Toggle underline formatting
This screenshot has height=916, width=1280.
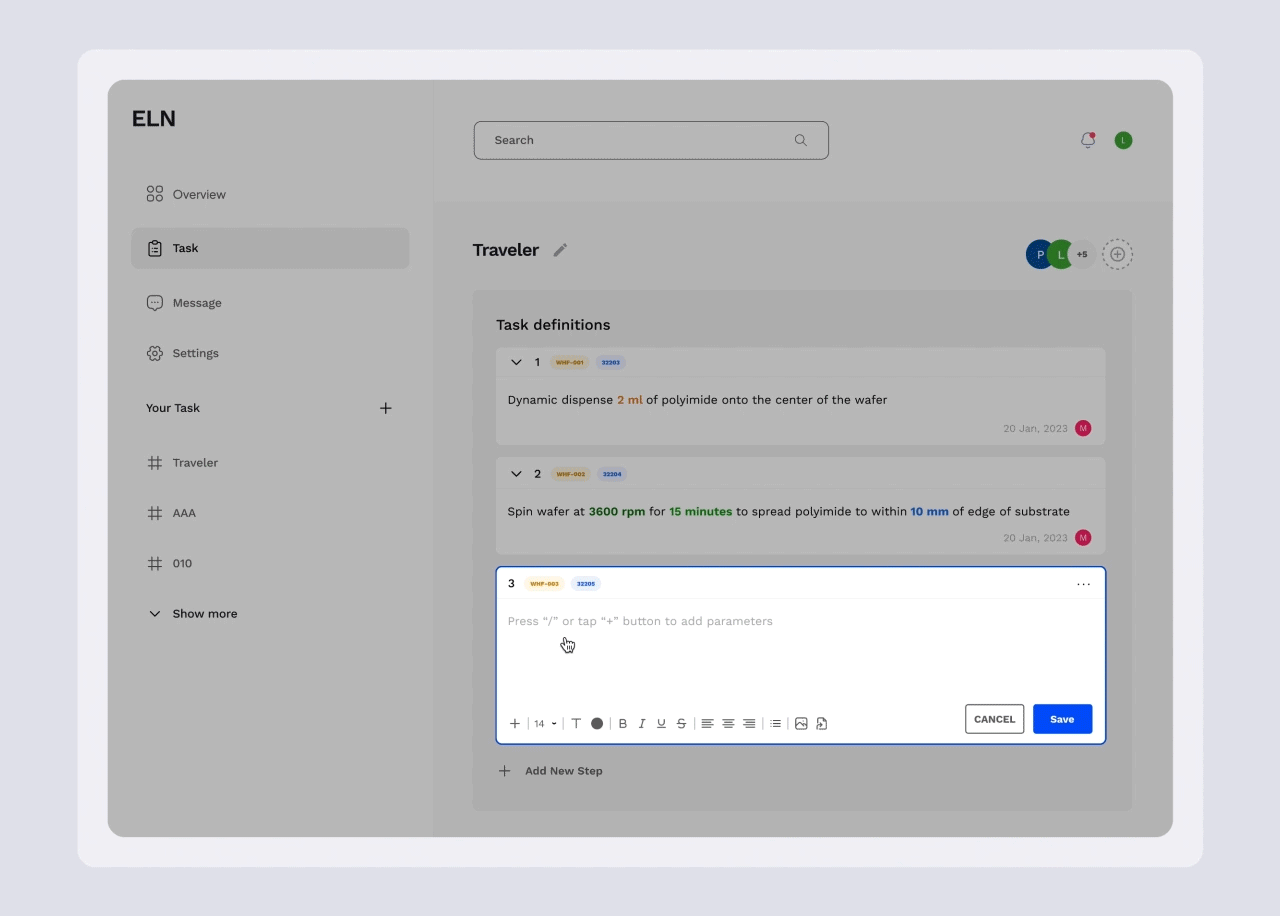[x=661, y=723]
